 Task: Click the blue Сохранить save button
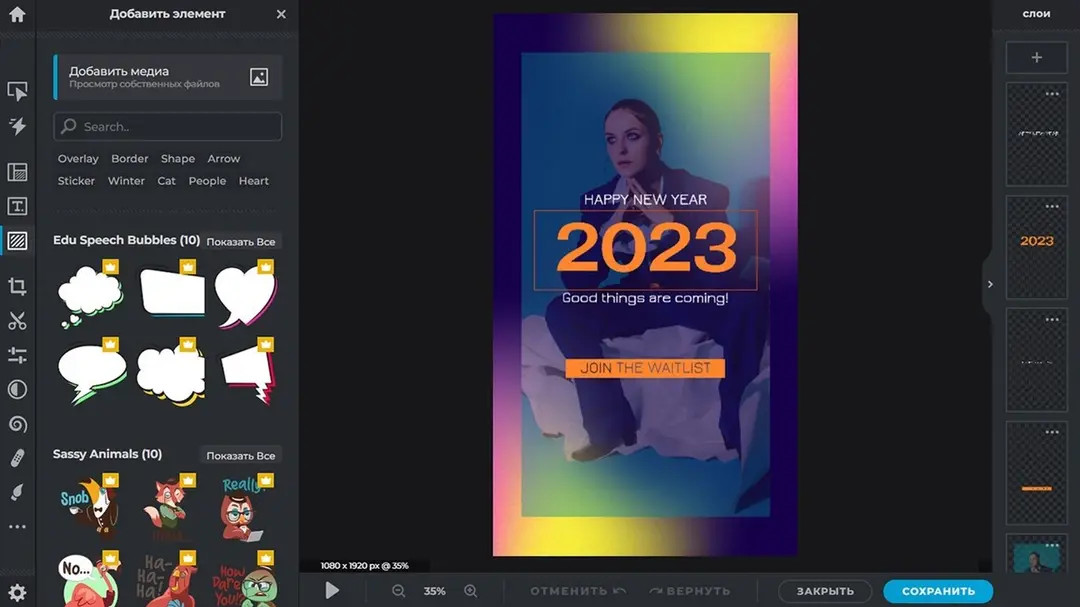tap(937, 591)
